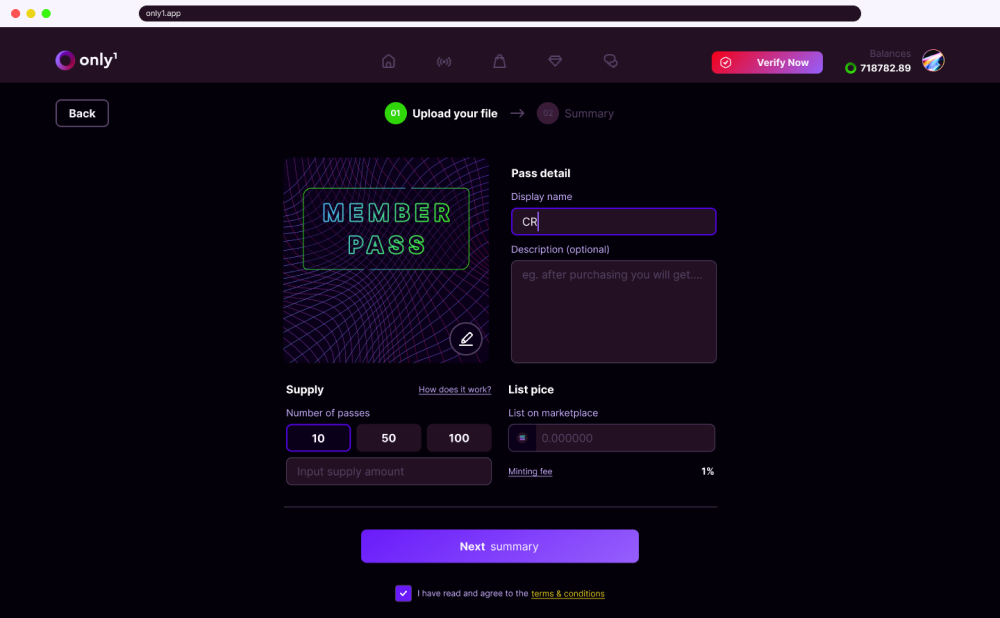Uncheck the terms agreement checkbox
The image size is (1000, 618).
403,593
